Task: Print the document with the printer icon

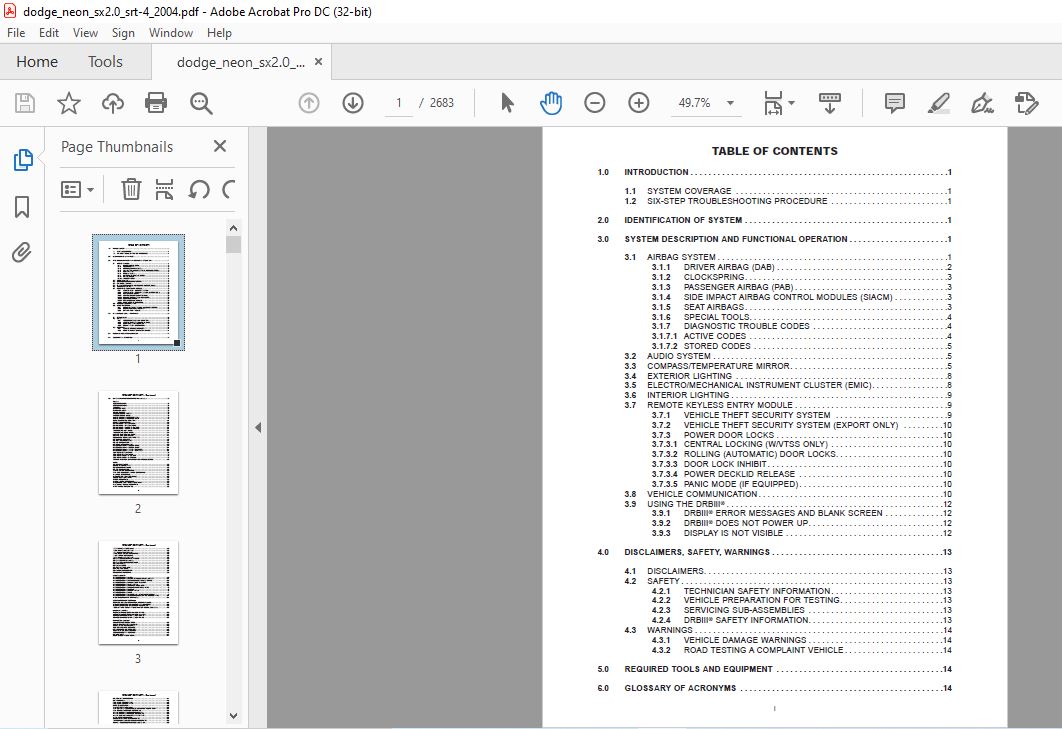Action: 156,103
